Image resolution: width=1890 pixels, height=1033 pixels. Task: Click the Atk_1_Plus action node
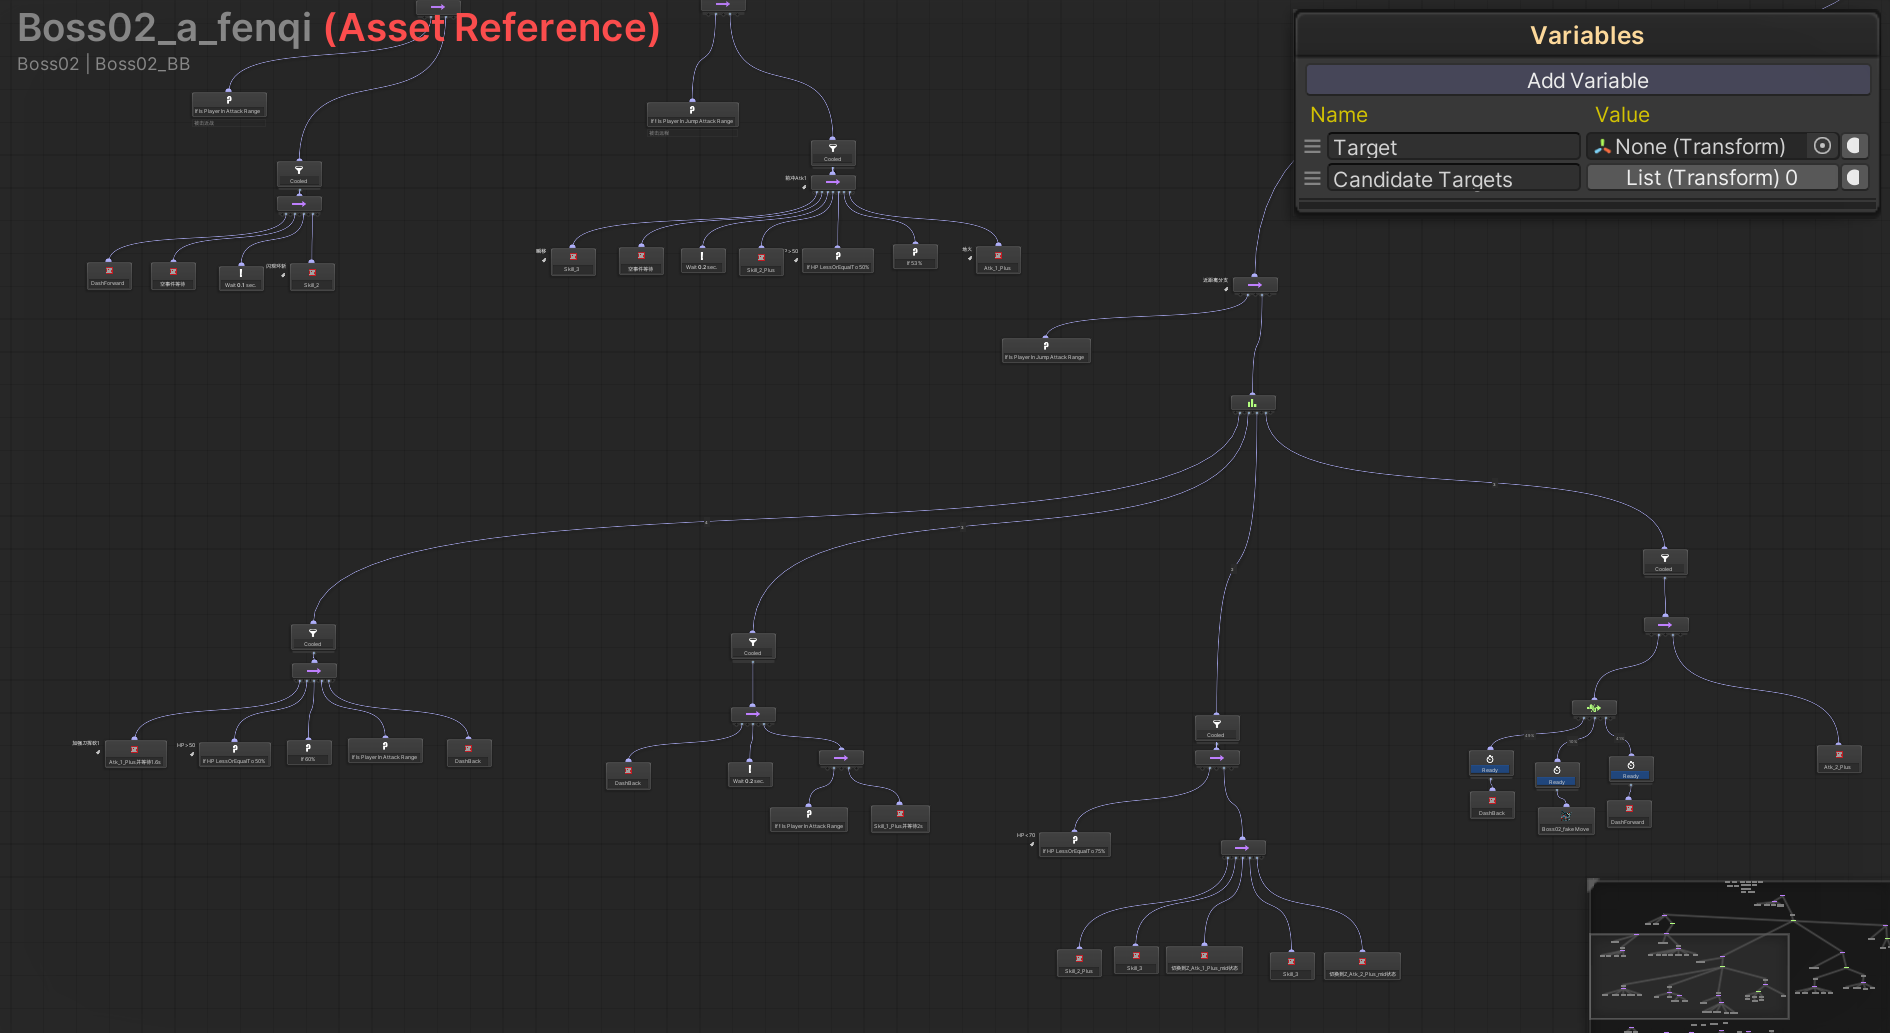tap(997, 261)
